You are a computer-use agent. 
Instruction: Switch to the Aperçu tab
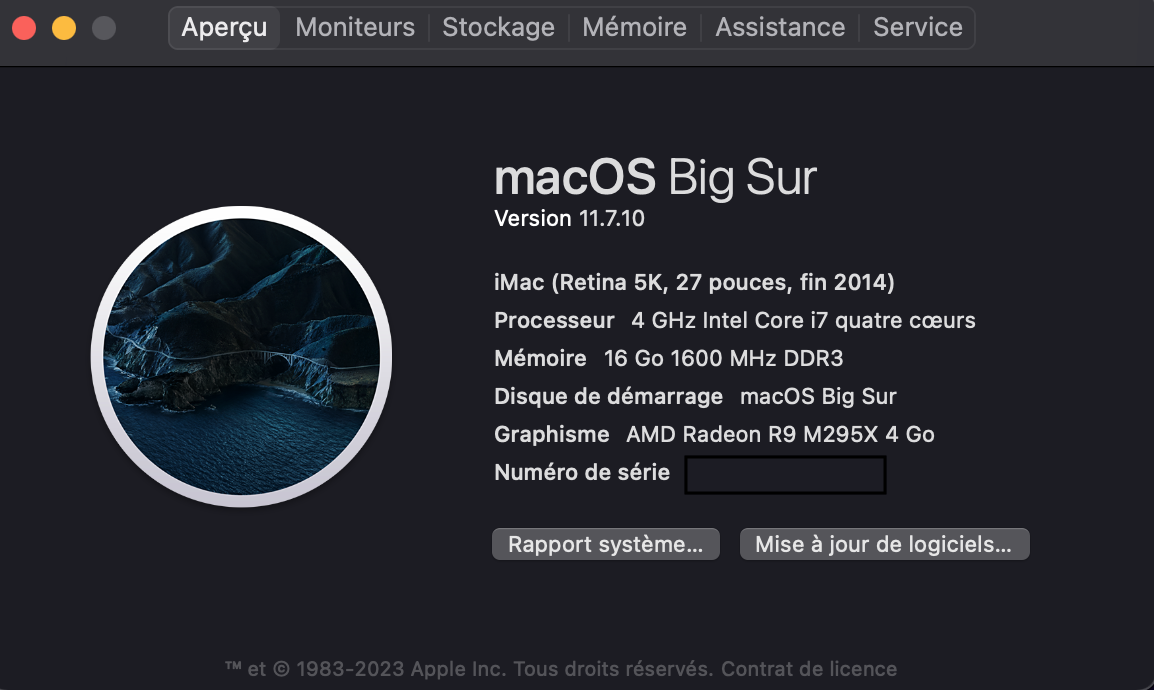pos(224,28)
